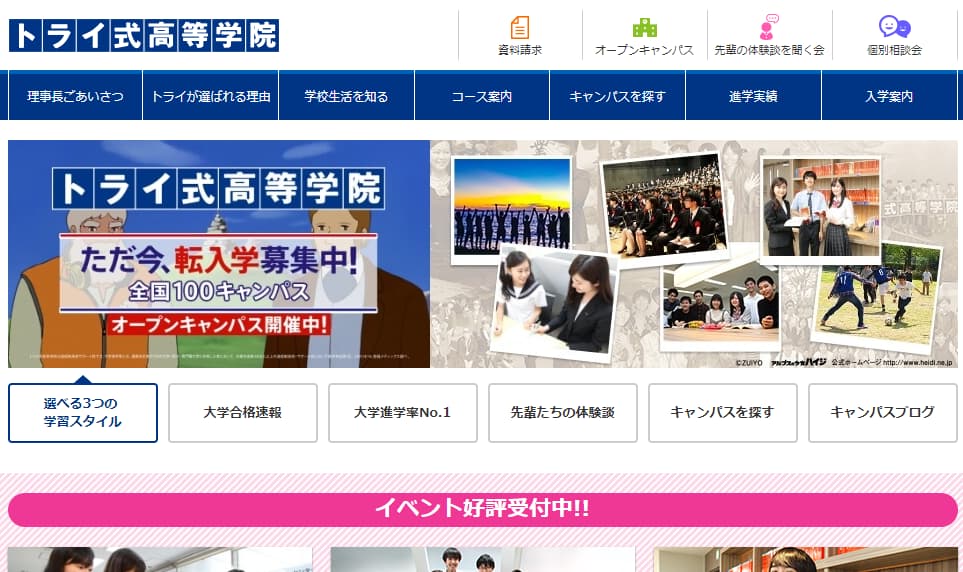Open トライが選ばれる理由 menu item

pyautogui.click(x=211, y=96)
